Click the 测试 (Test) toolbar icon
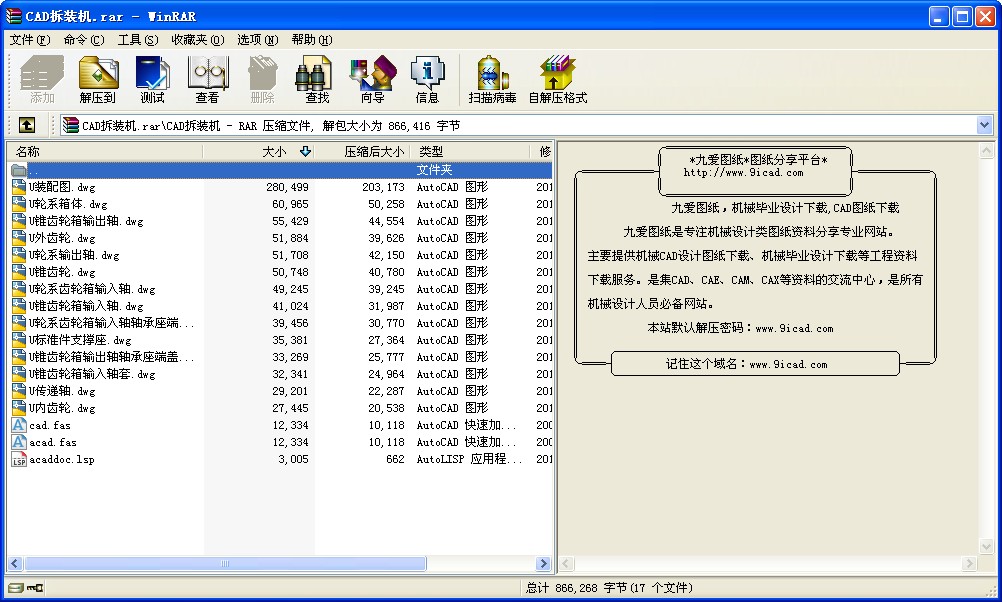Viewport: 1002px width, 602px height. (153, 79)
